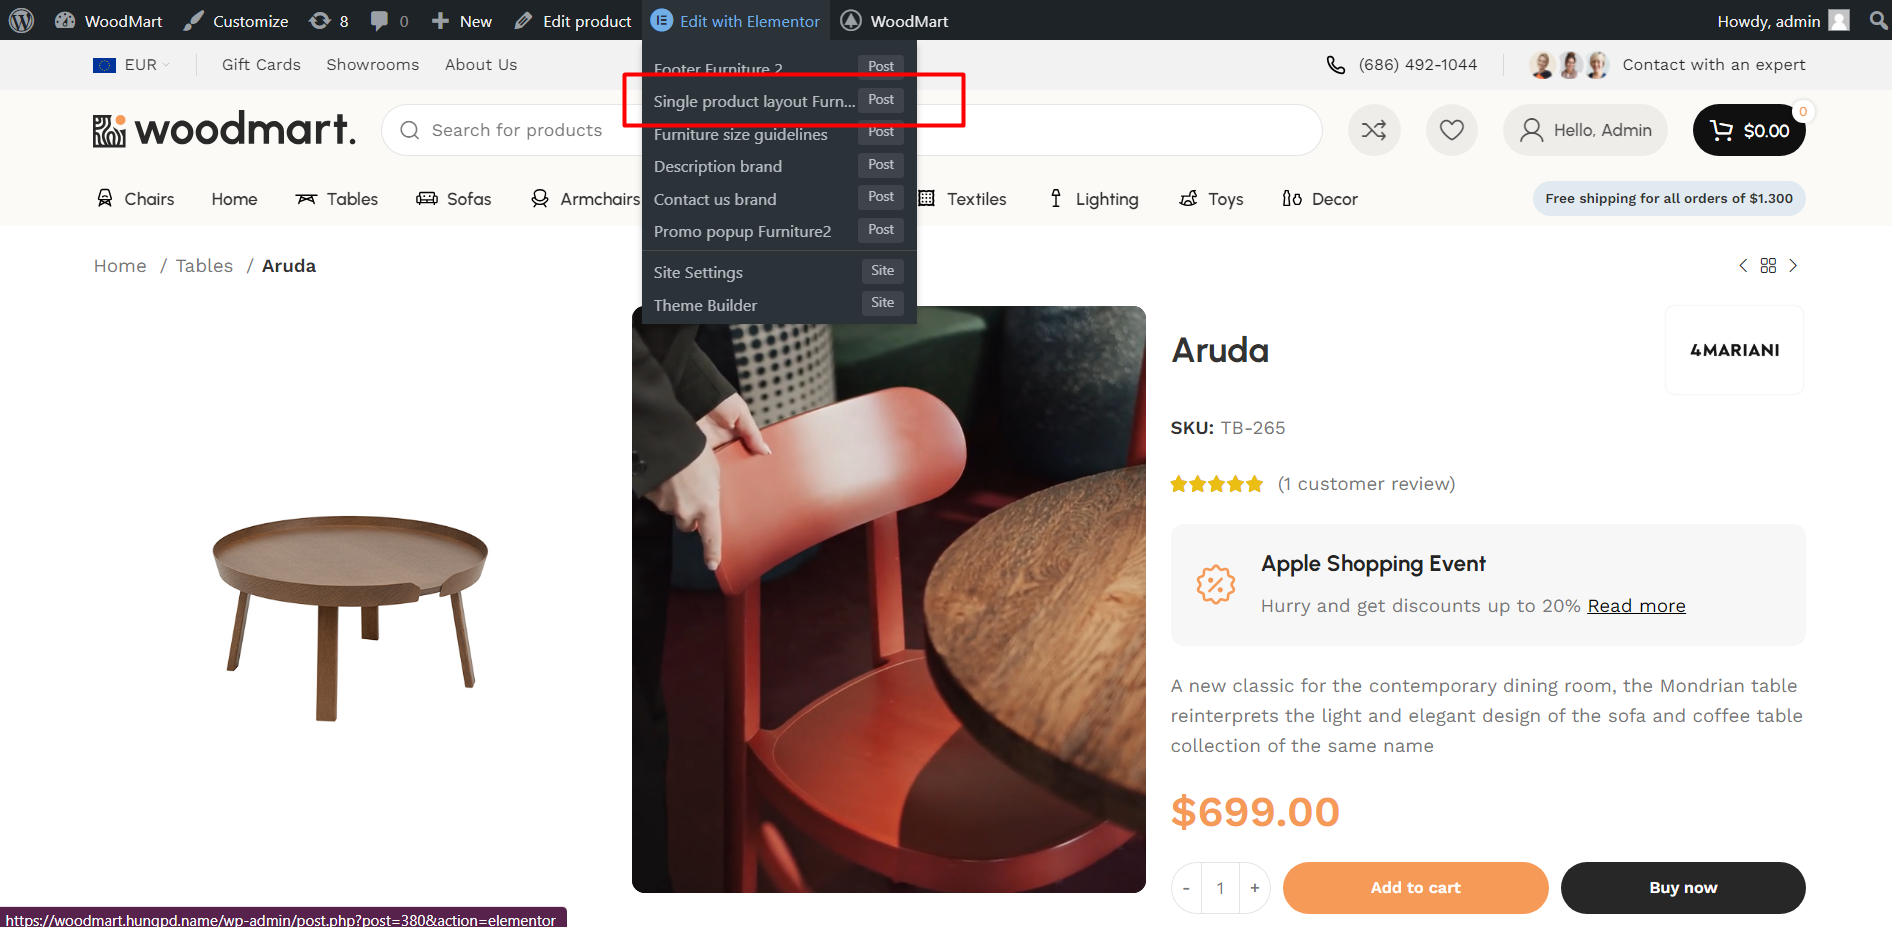Open the (1 customer review) link
Image resolution: width=1892 pixels, height=927 pixels.
pos(1366,484)
